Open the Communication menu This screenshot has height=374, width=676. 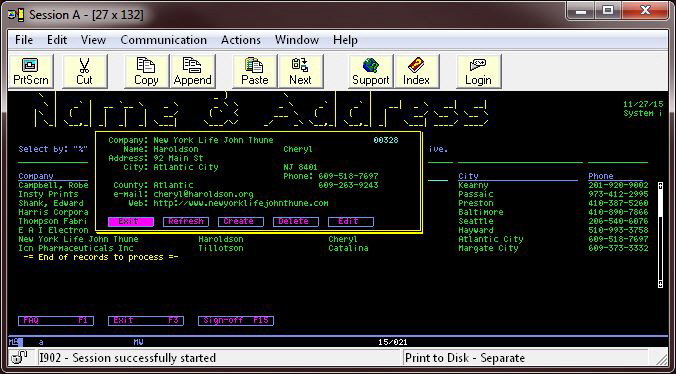pos(163,40)
